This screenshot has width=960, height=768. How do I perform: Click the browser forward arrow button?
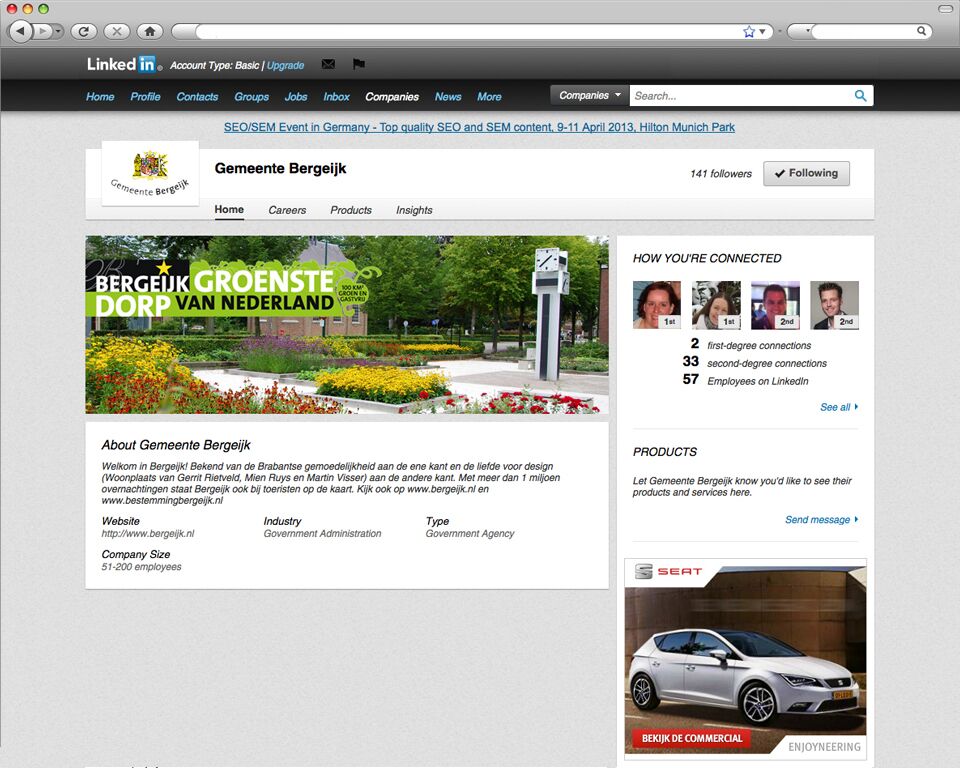tap(42, 31)
